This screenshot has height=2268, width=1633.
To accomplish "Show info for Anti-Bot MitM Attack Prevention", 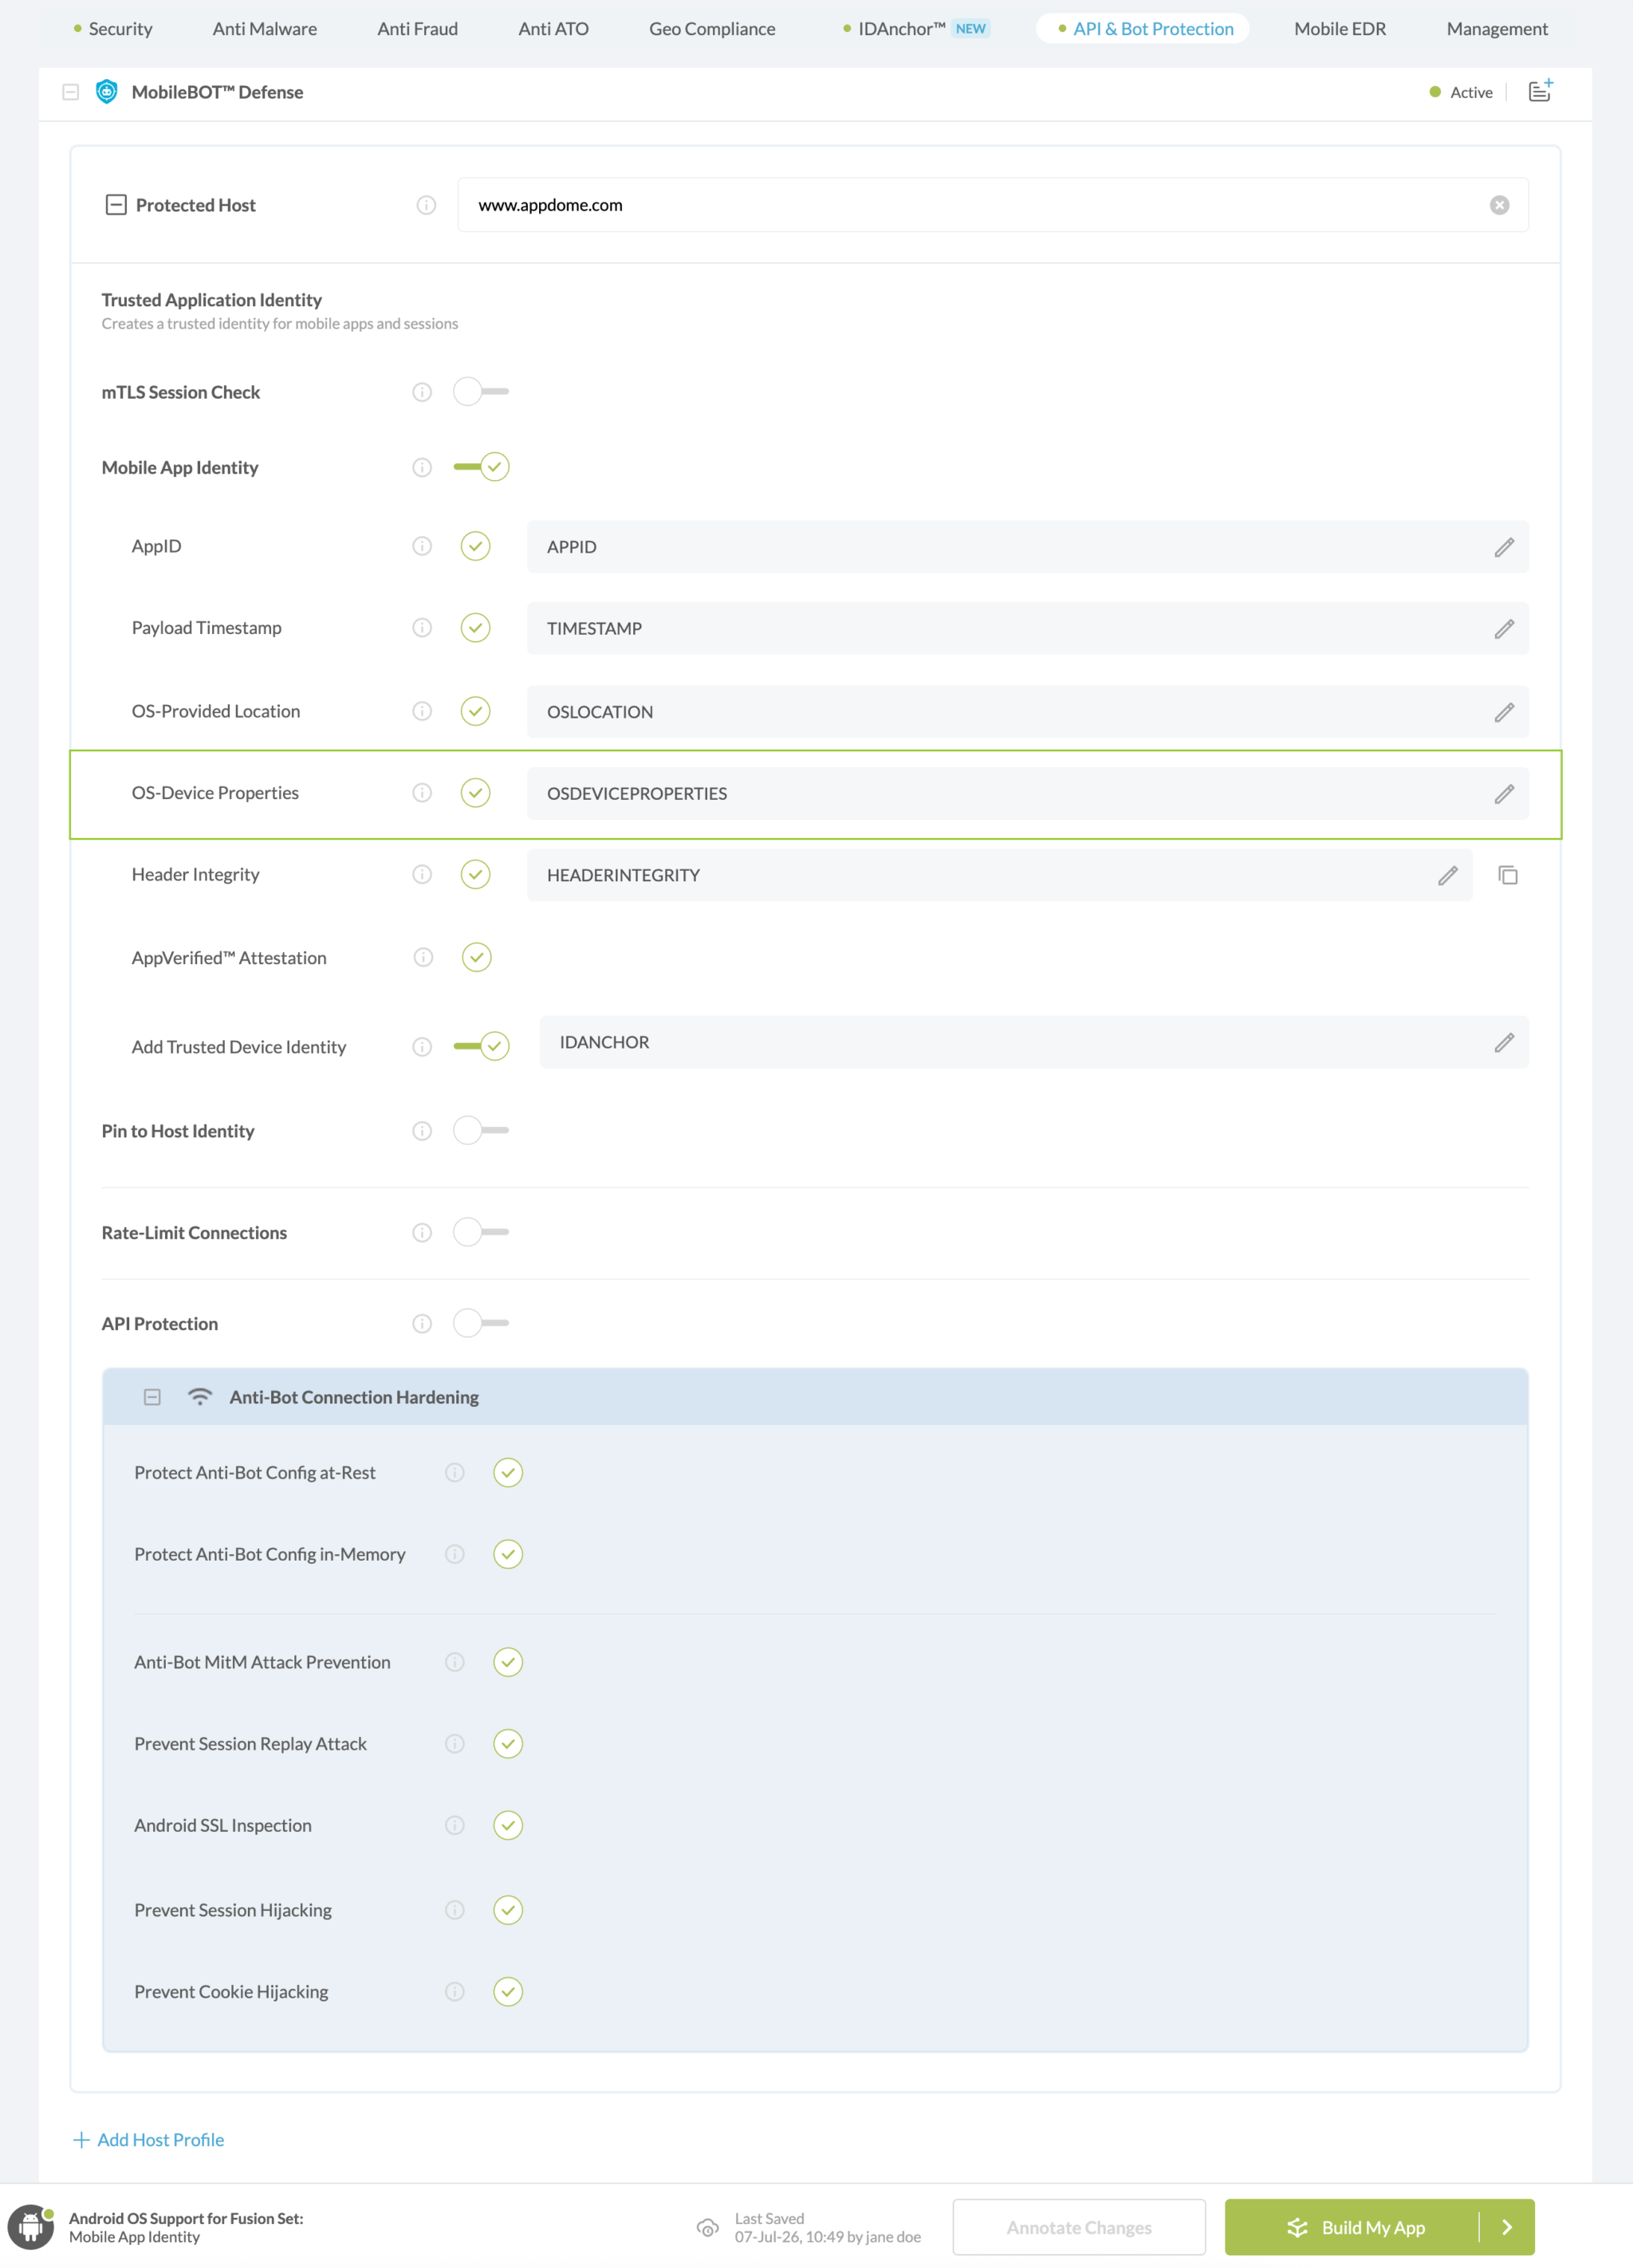I will (x=455, y=1662).
